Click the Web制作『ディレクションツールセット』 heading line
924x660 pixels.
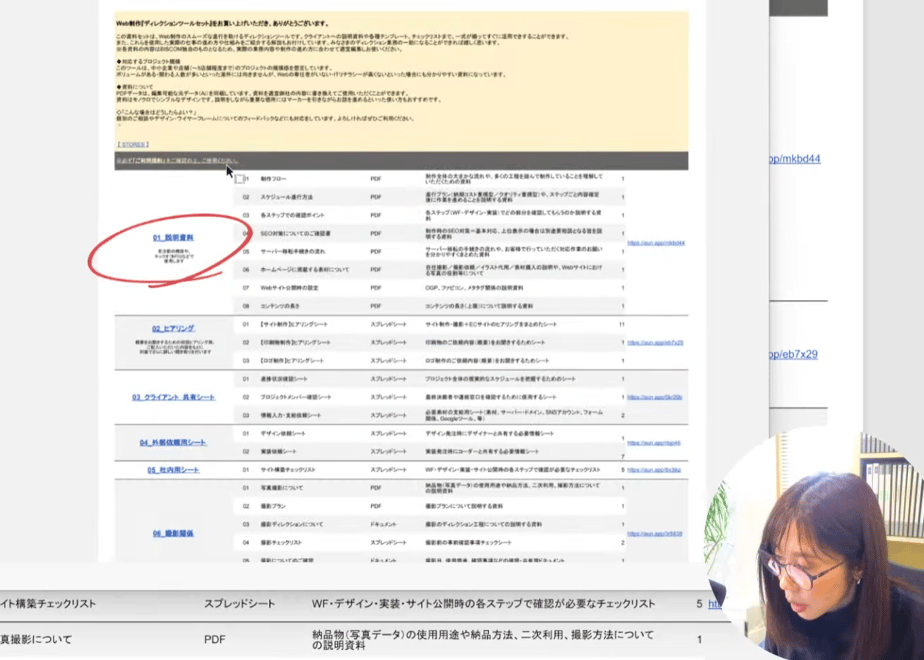click(x=223, y=24)
